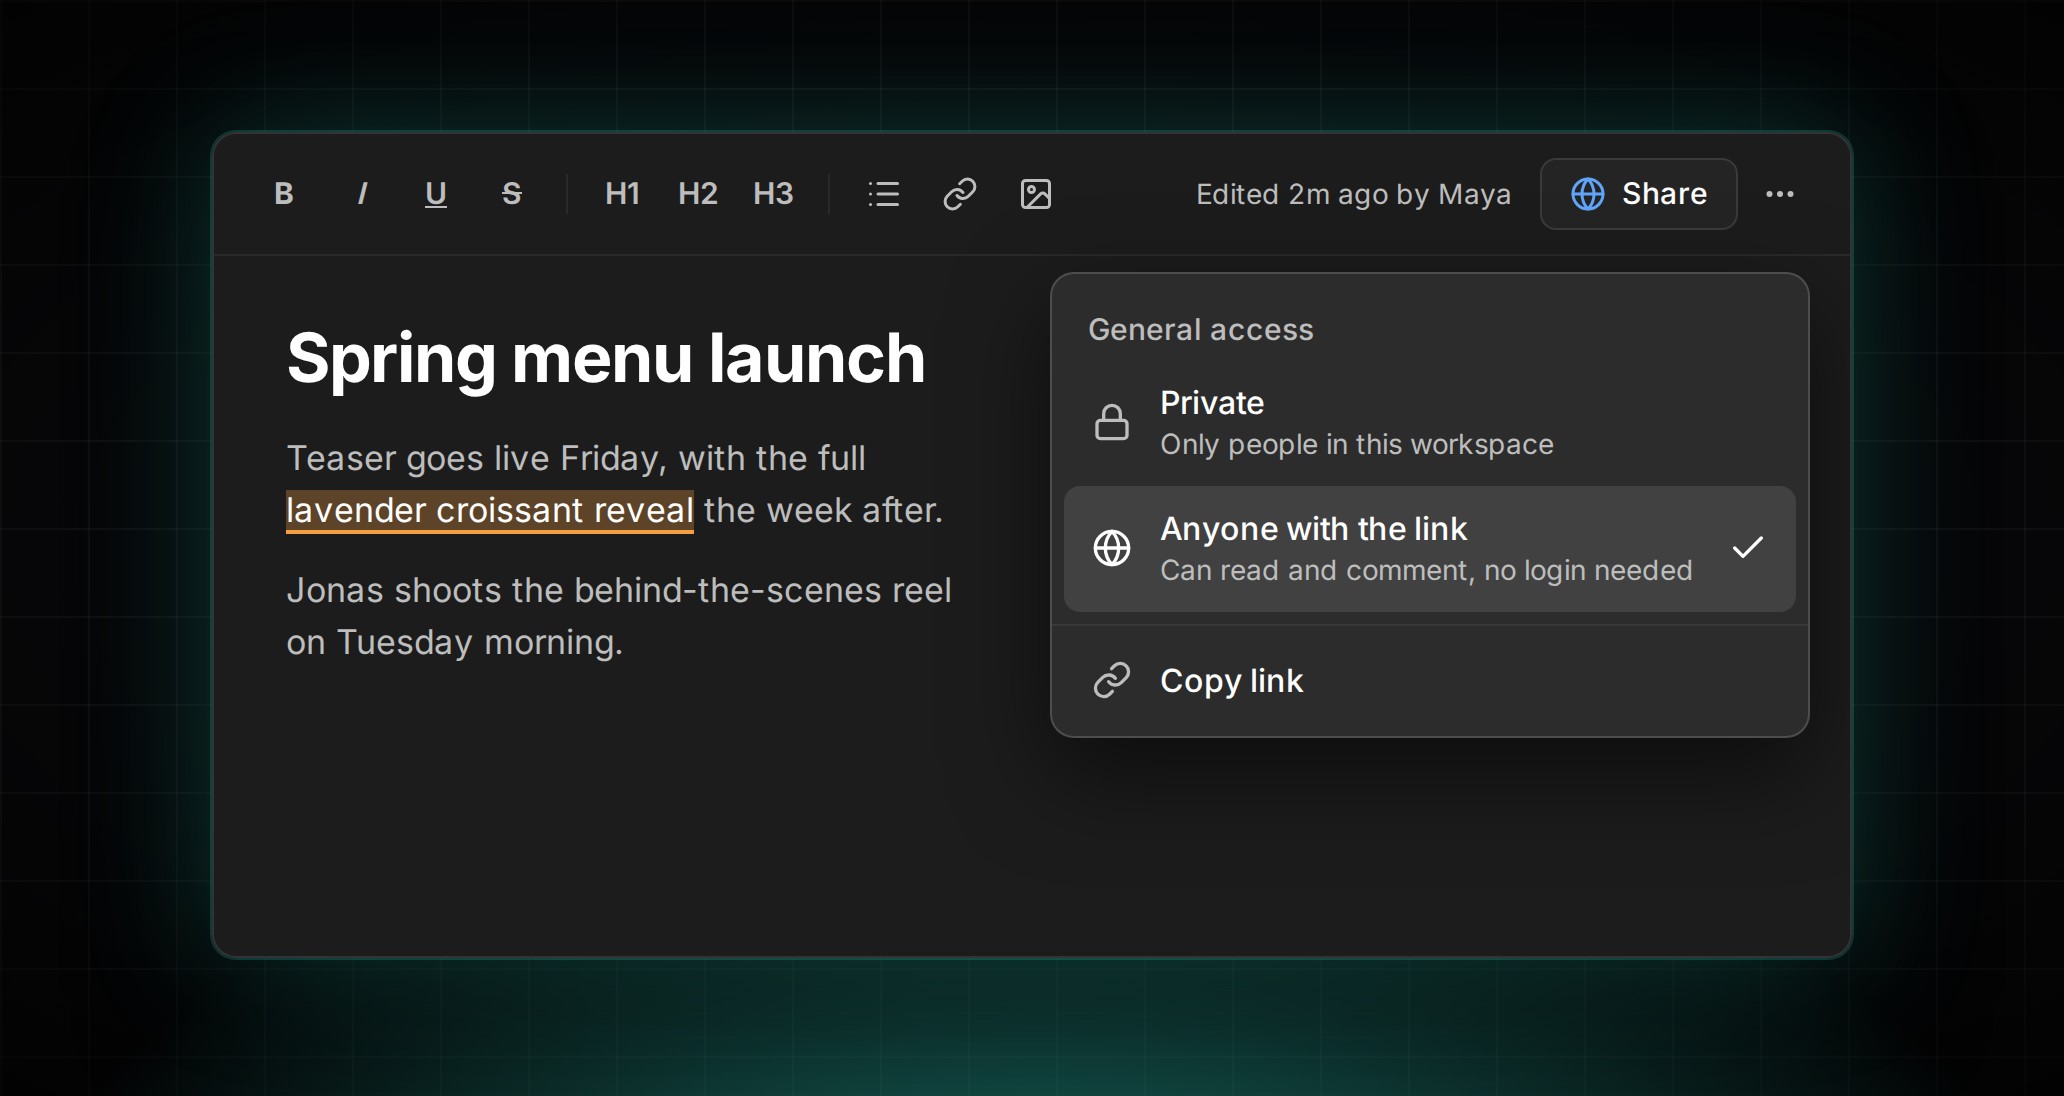This screenshot has width=2064, height=1096.
Task: Insert a hyperlink from toolbar
Action: click(x=960, y=194)
